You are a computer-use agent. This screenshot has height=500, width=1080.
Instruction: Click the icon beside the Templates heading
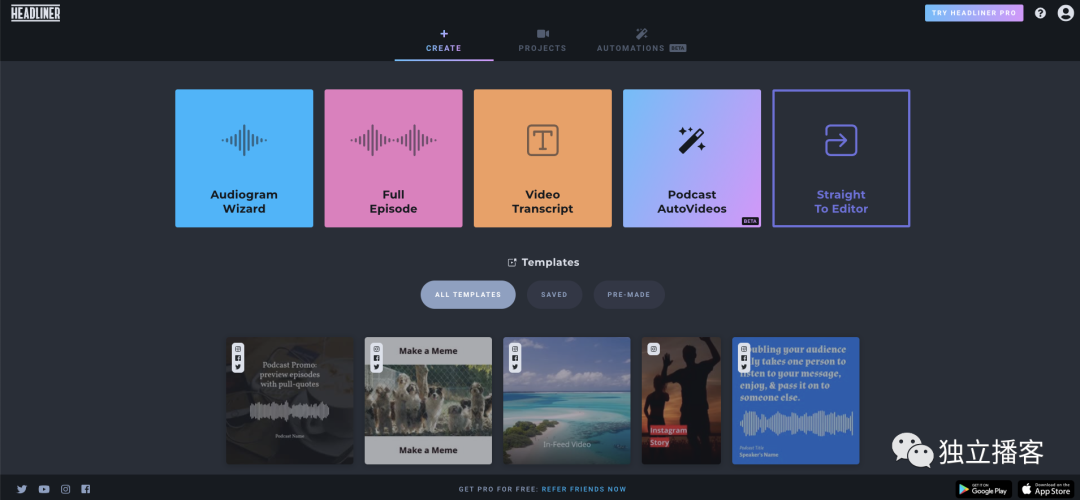(512, 262)
